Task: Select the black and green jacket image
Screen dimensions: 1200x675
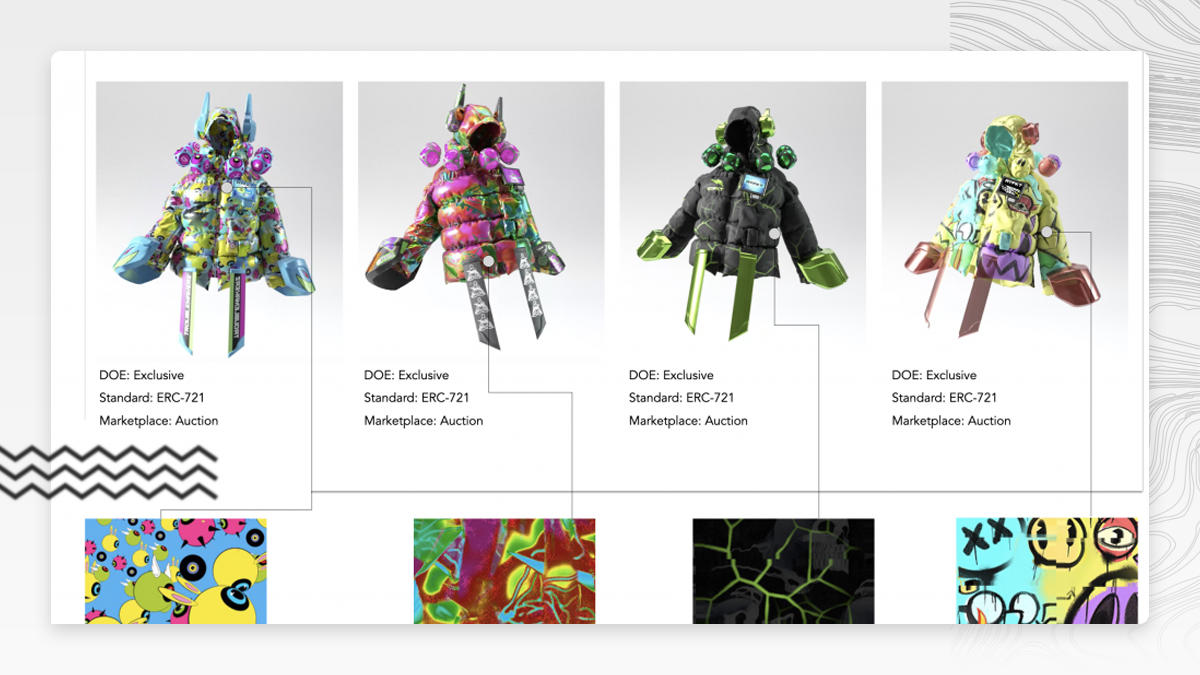Action: click(743, 220)
